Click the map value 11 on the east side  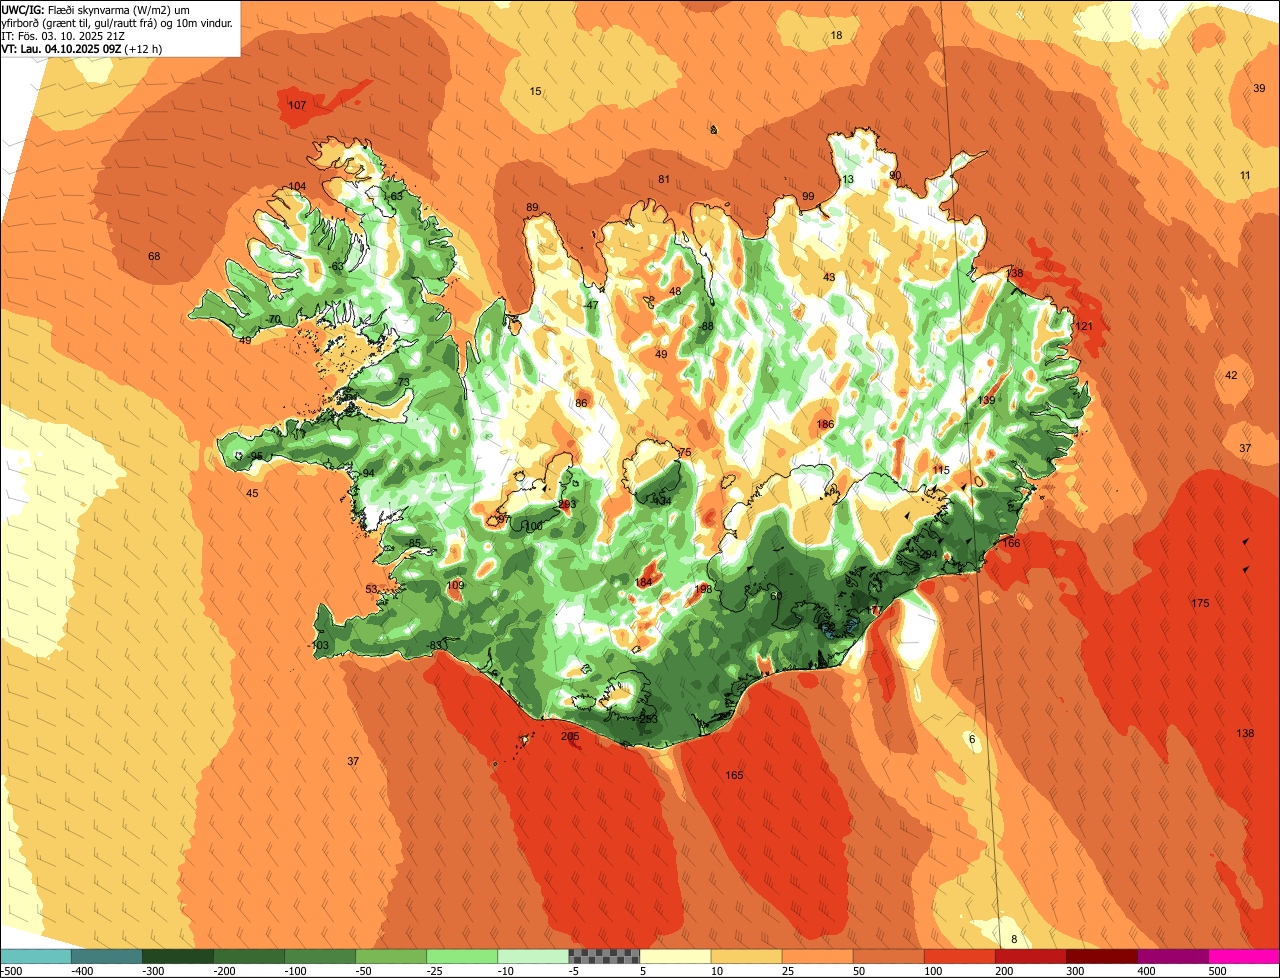point(1245,176)
